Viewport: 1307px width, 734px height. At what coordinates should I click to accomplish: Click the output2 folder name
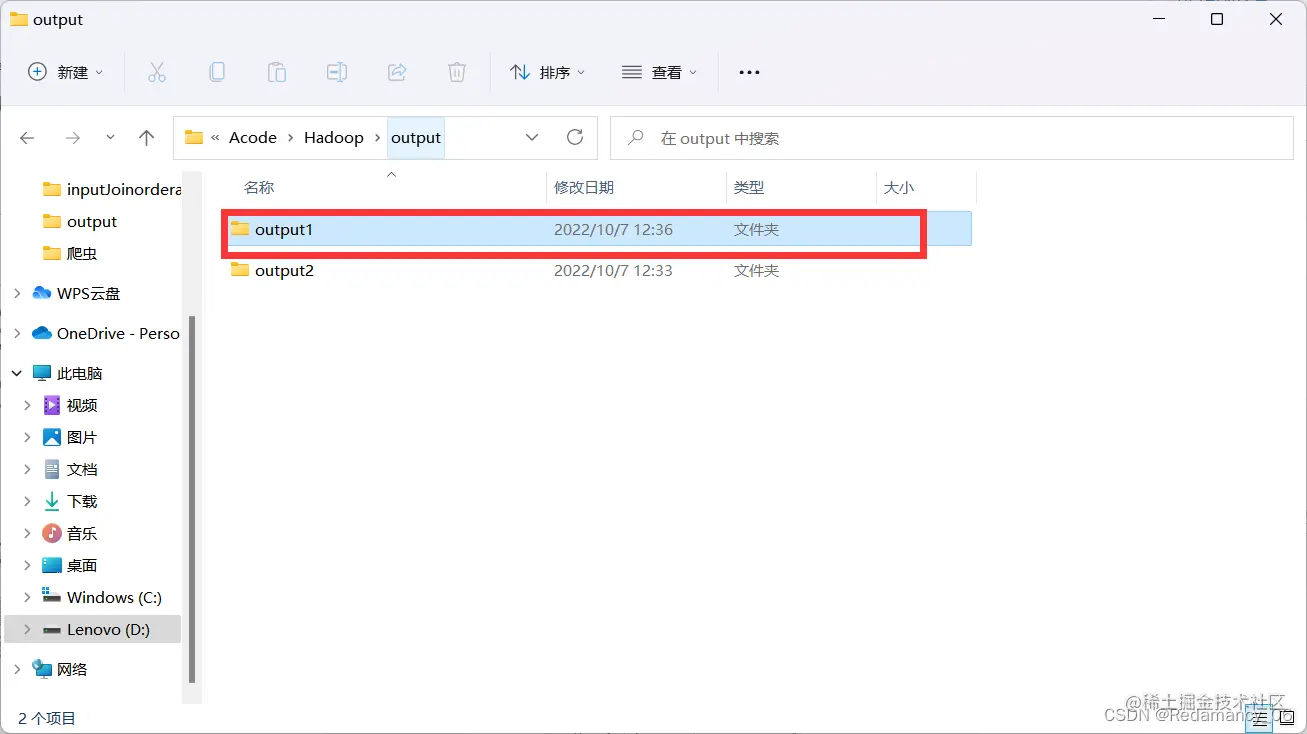click(x=284, y=270)
